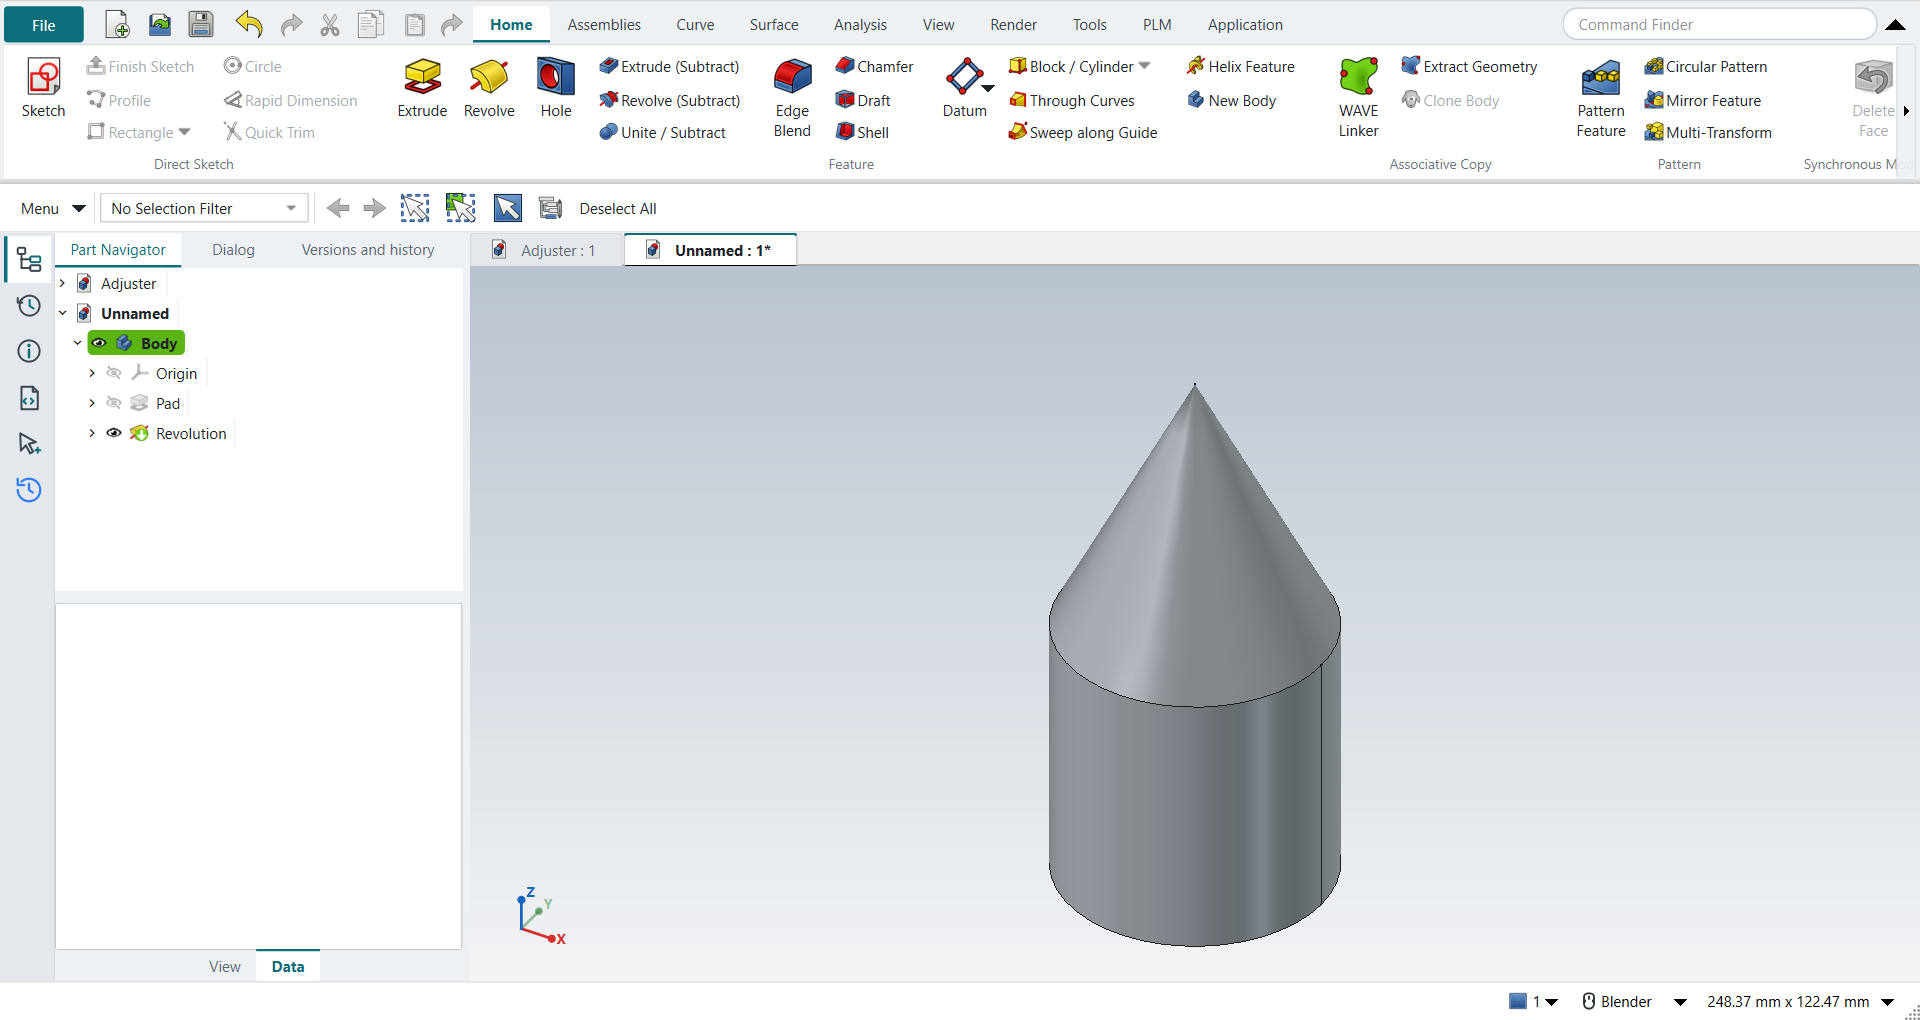Open the Edge Blend tool
The image size is (1920, 1020).
click(x=792, y=98)
